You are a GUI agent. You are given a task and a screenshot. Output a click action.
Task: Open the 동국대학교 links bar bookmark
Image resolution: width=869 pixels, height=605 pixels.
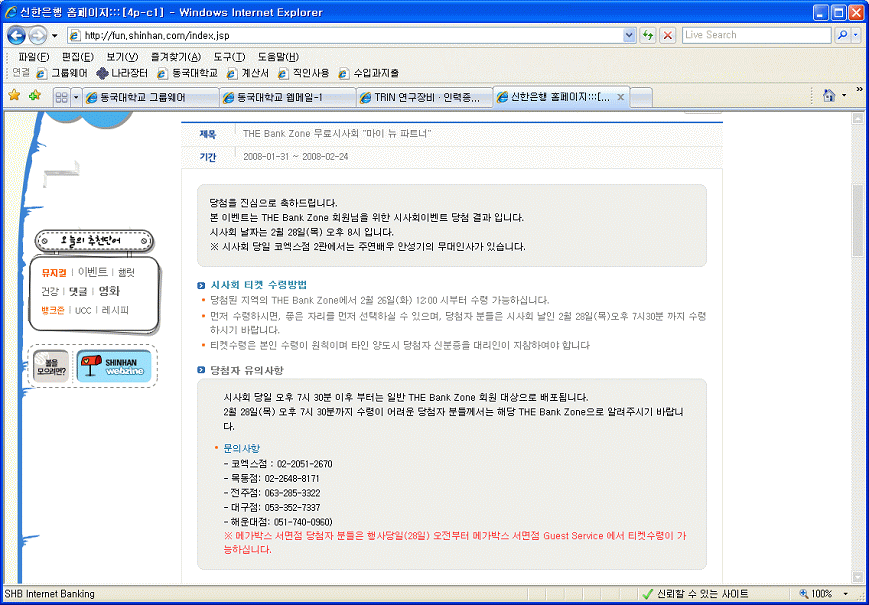(x=187, y=73)
